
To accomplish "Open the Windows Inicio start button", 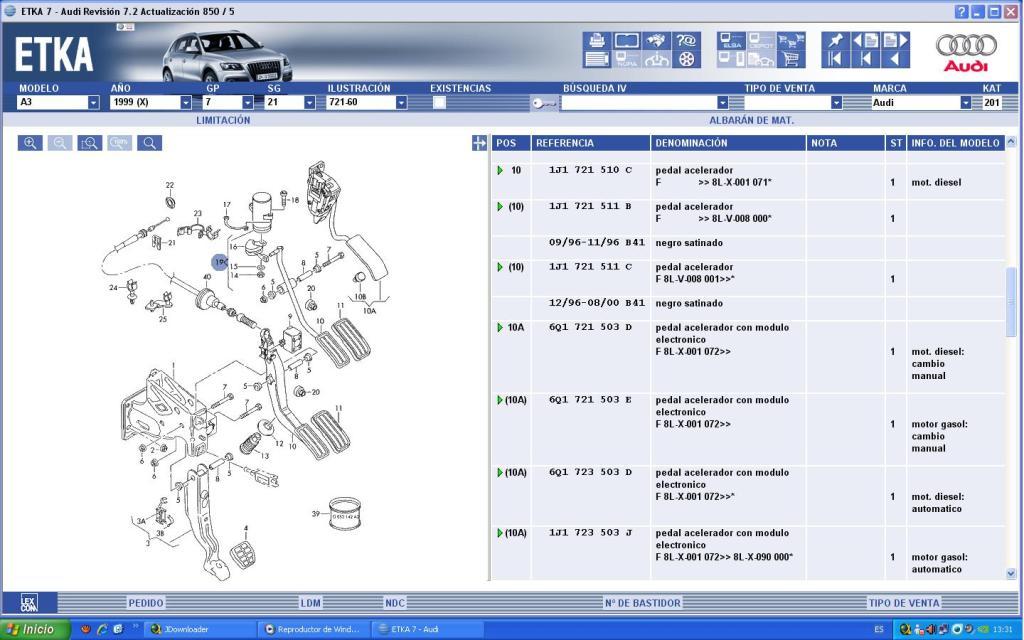I will (x=34, y=630).
